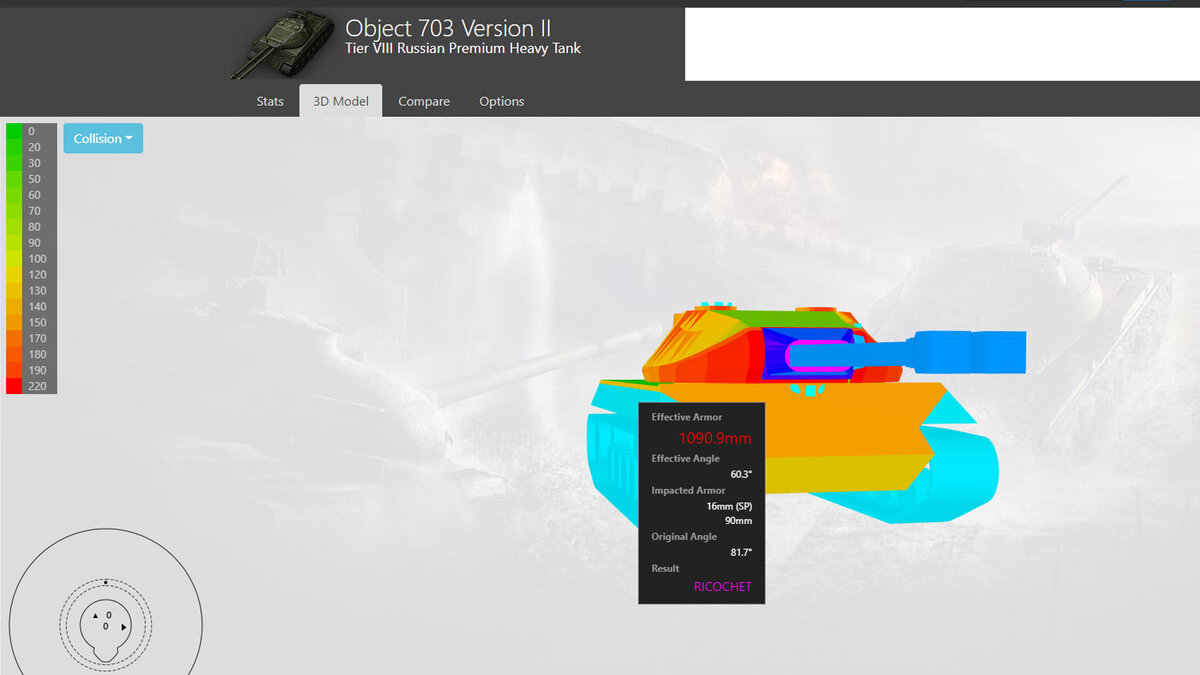The image size is (1200, 675).
Task: Click the 81.7° original angle value
Action: pos(741,553)
